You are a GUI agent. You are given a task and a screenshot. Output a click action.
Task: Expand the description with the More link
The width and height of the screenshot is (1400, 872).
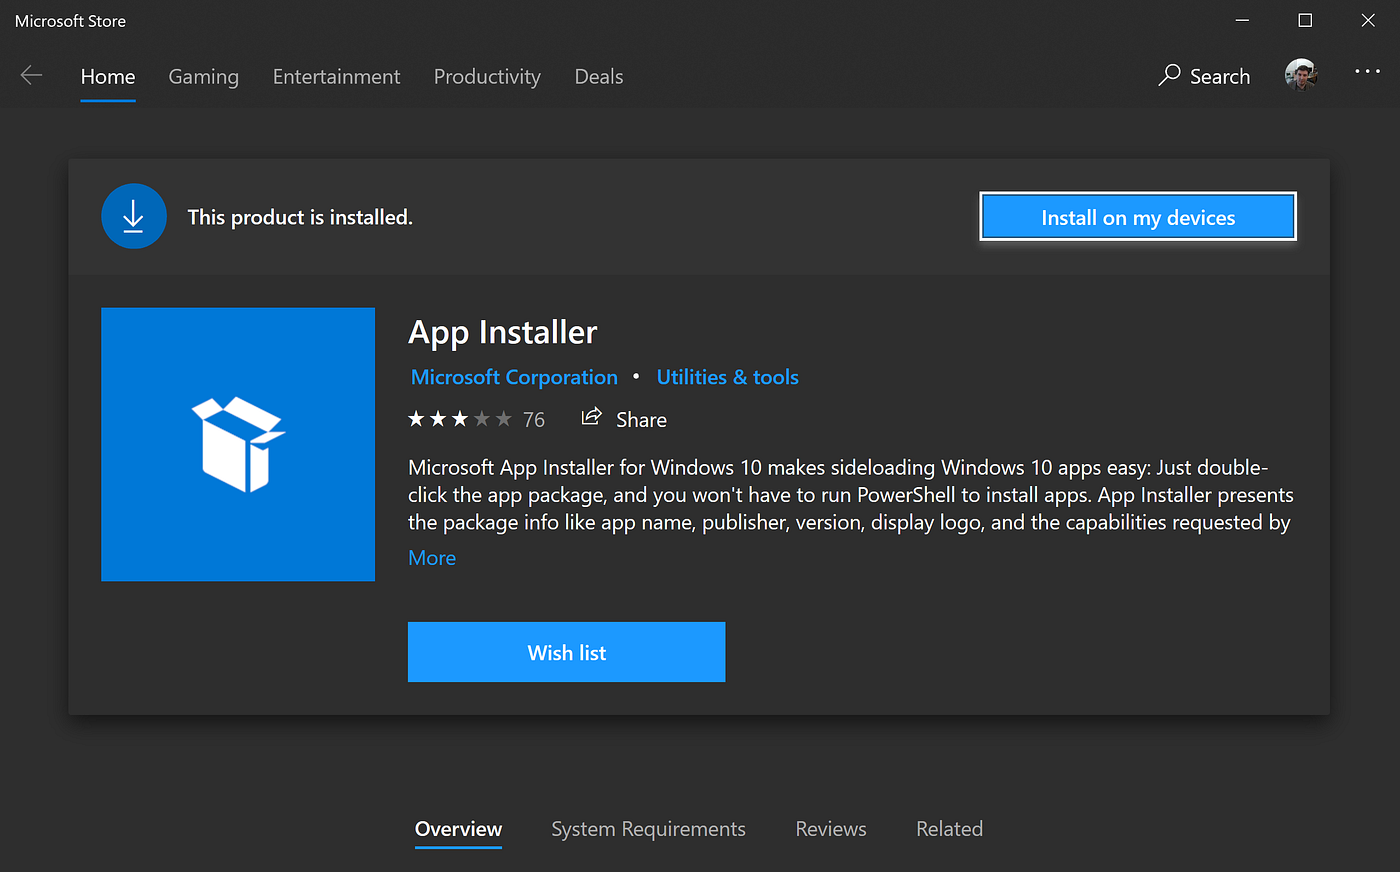[x=431, y=557]
